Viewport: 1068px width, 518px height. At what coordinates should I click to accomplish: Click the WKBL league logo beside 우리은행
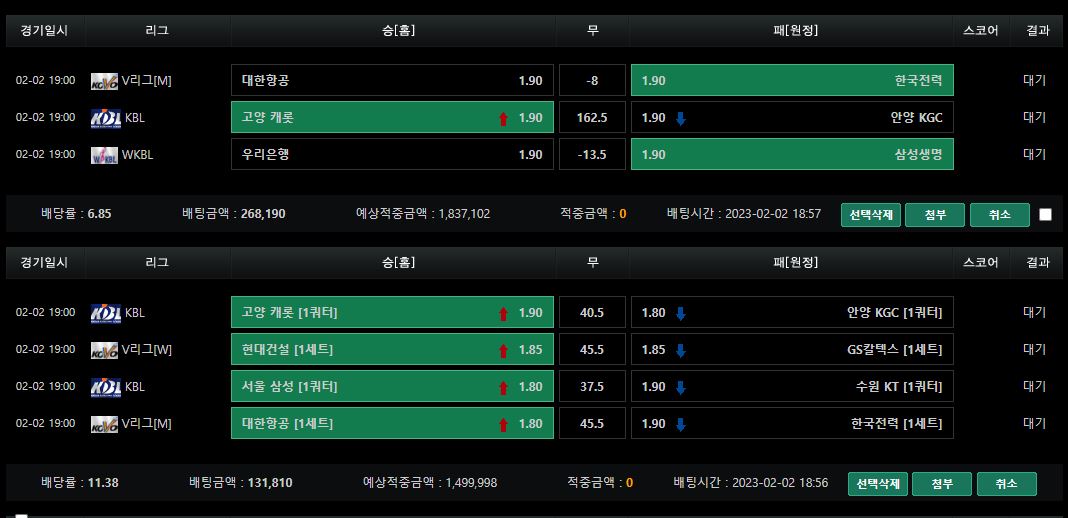tap(105, 155)
